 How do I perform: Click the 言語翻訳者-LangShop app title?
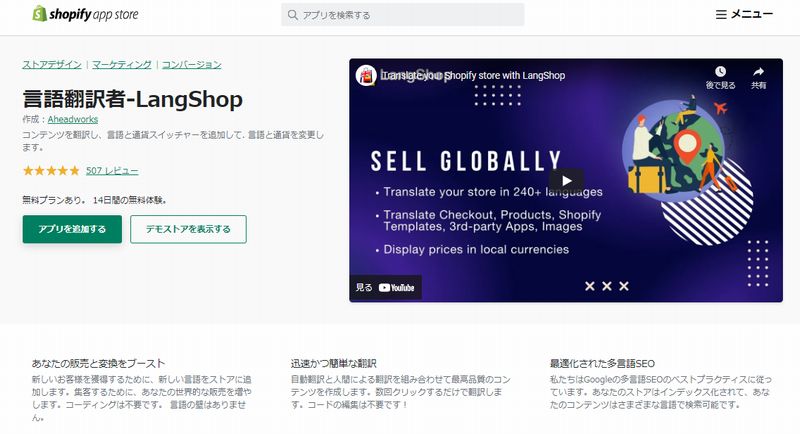[133, 99]
